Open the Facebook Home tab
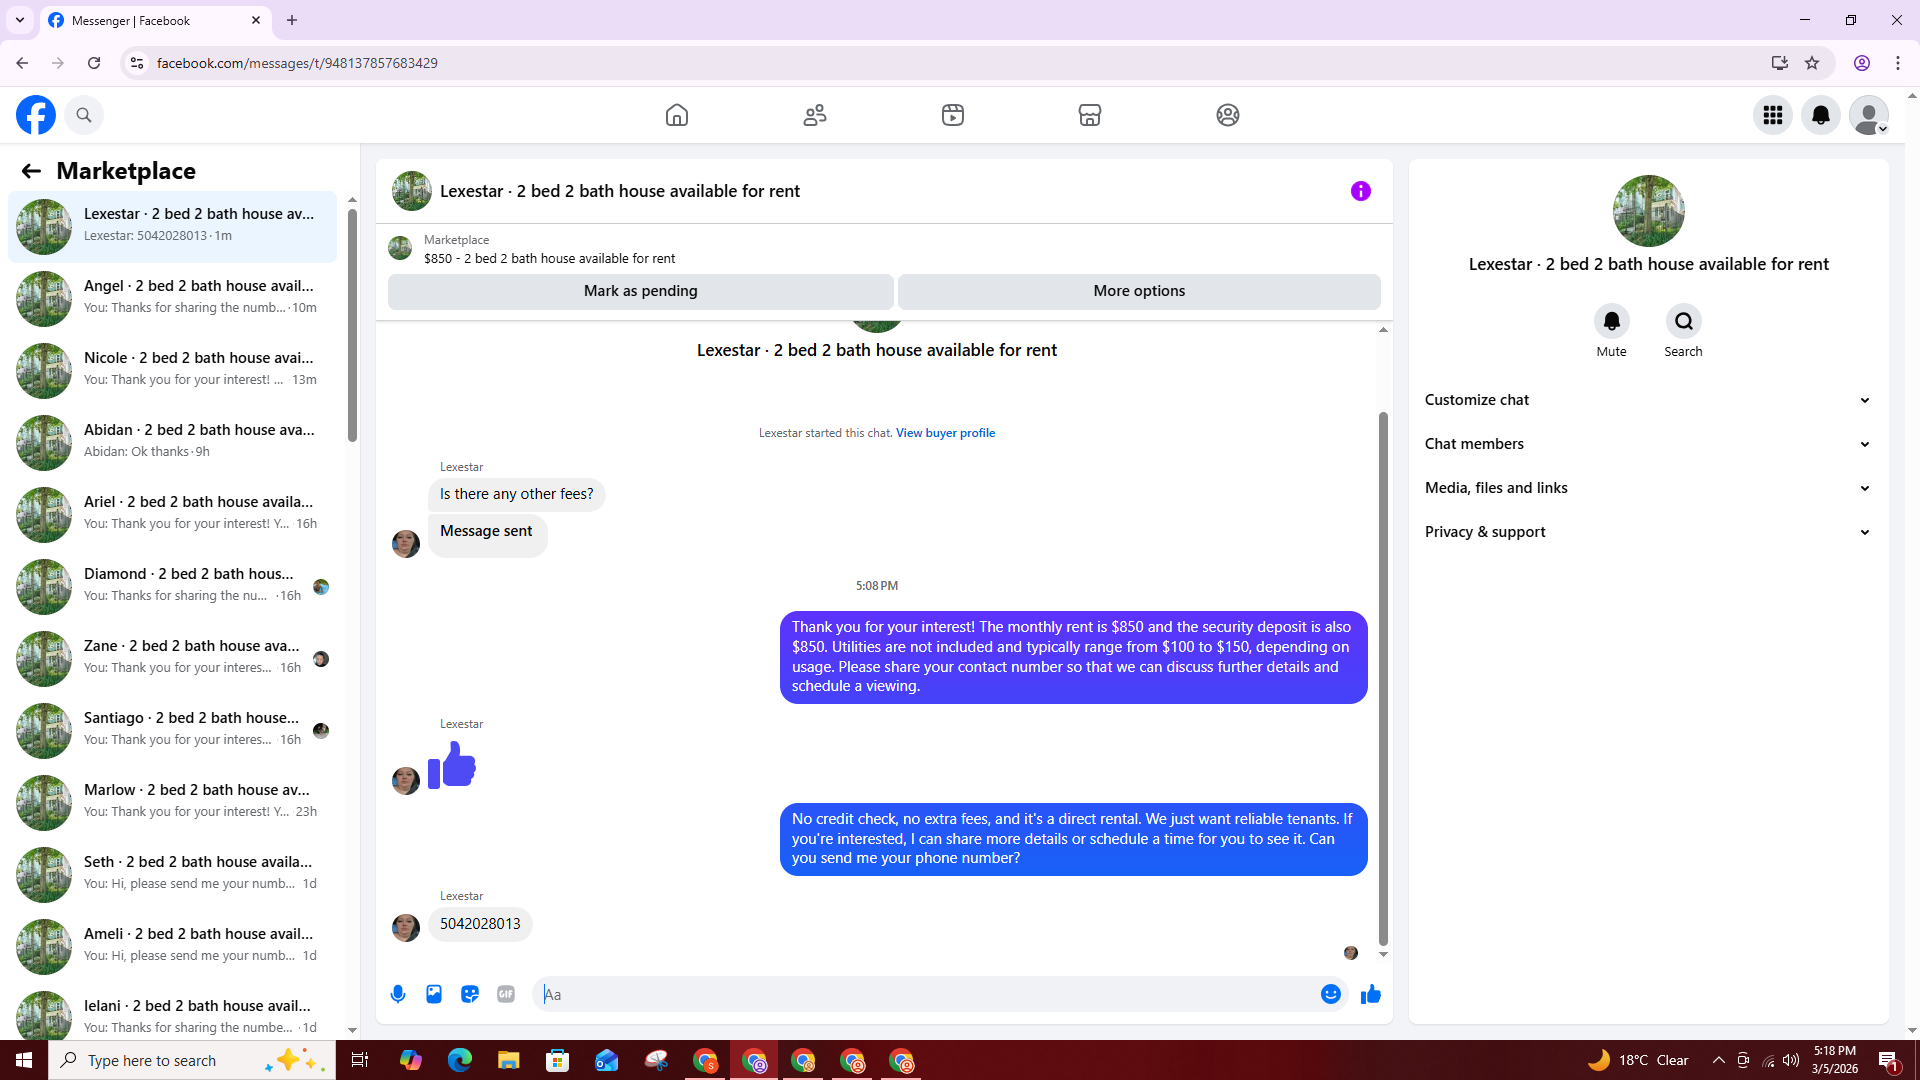 [x=677, y=115]
